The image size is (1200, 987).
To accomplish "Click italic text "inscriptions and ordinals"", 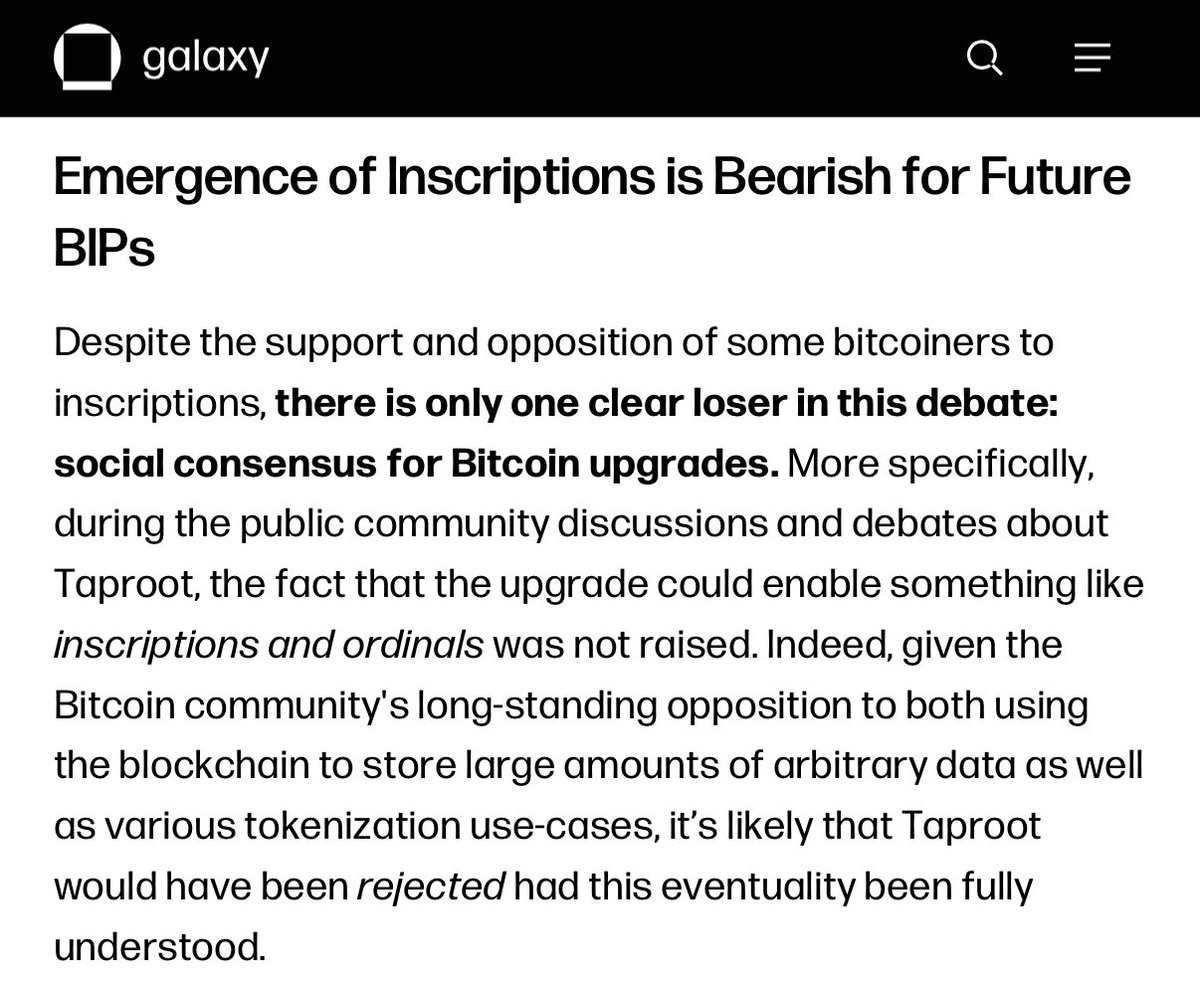I will tap(268, 645).
